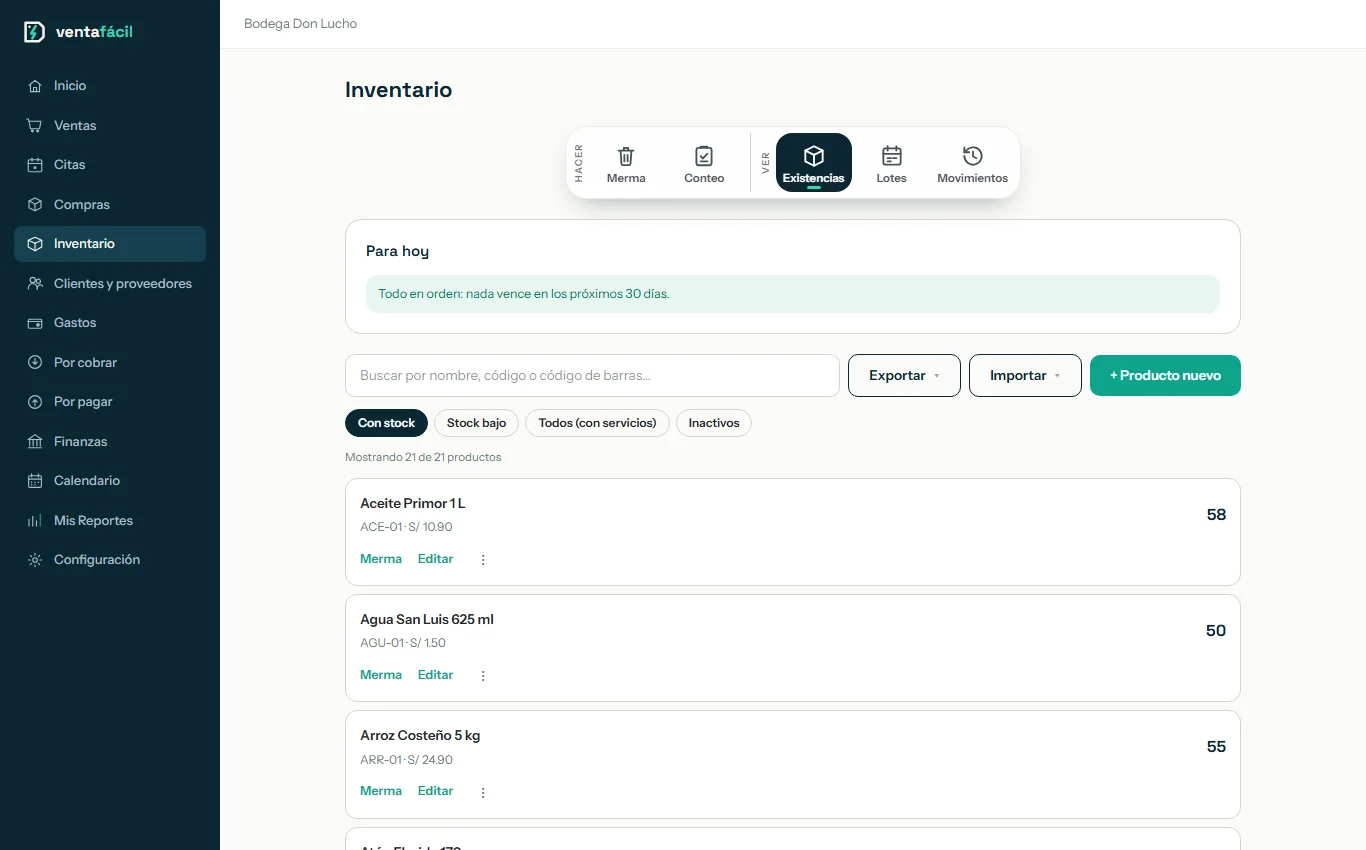Focus the product search field
Viewport: 1366px width, 850px height.
pyautogui.click(x=592, y=376)
